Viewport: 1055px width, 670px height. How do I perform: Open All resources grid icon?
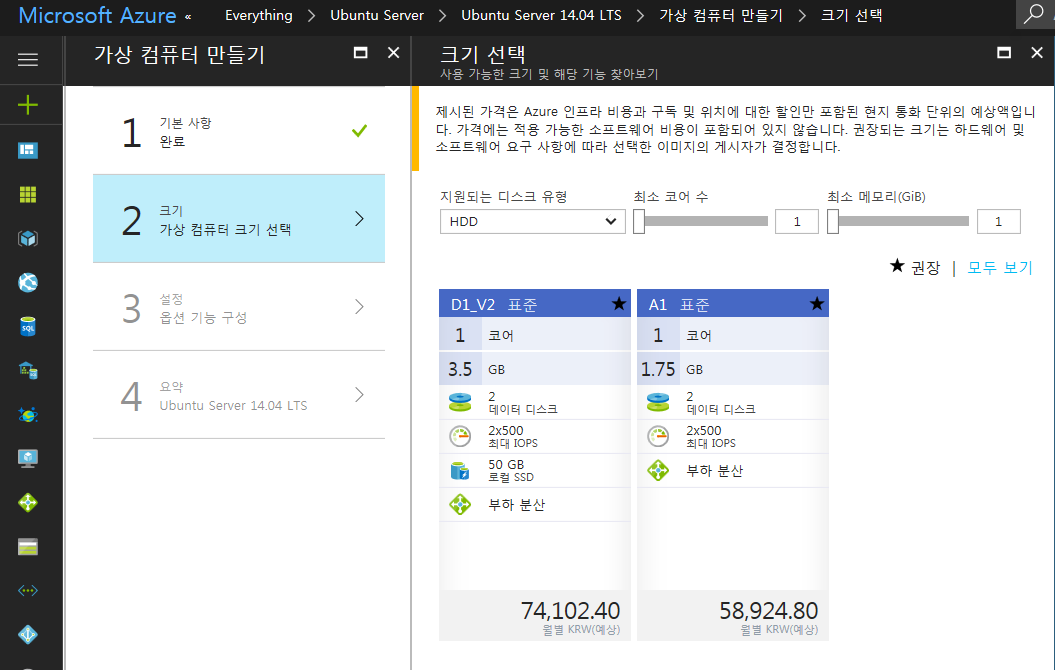point(28,194)
